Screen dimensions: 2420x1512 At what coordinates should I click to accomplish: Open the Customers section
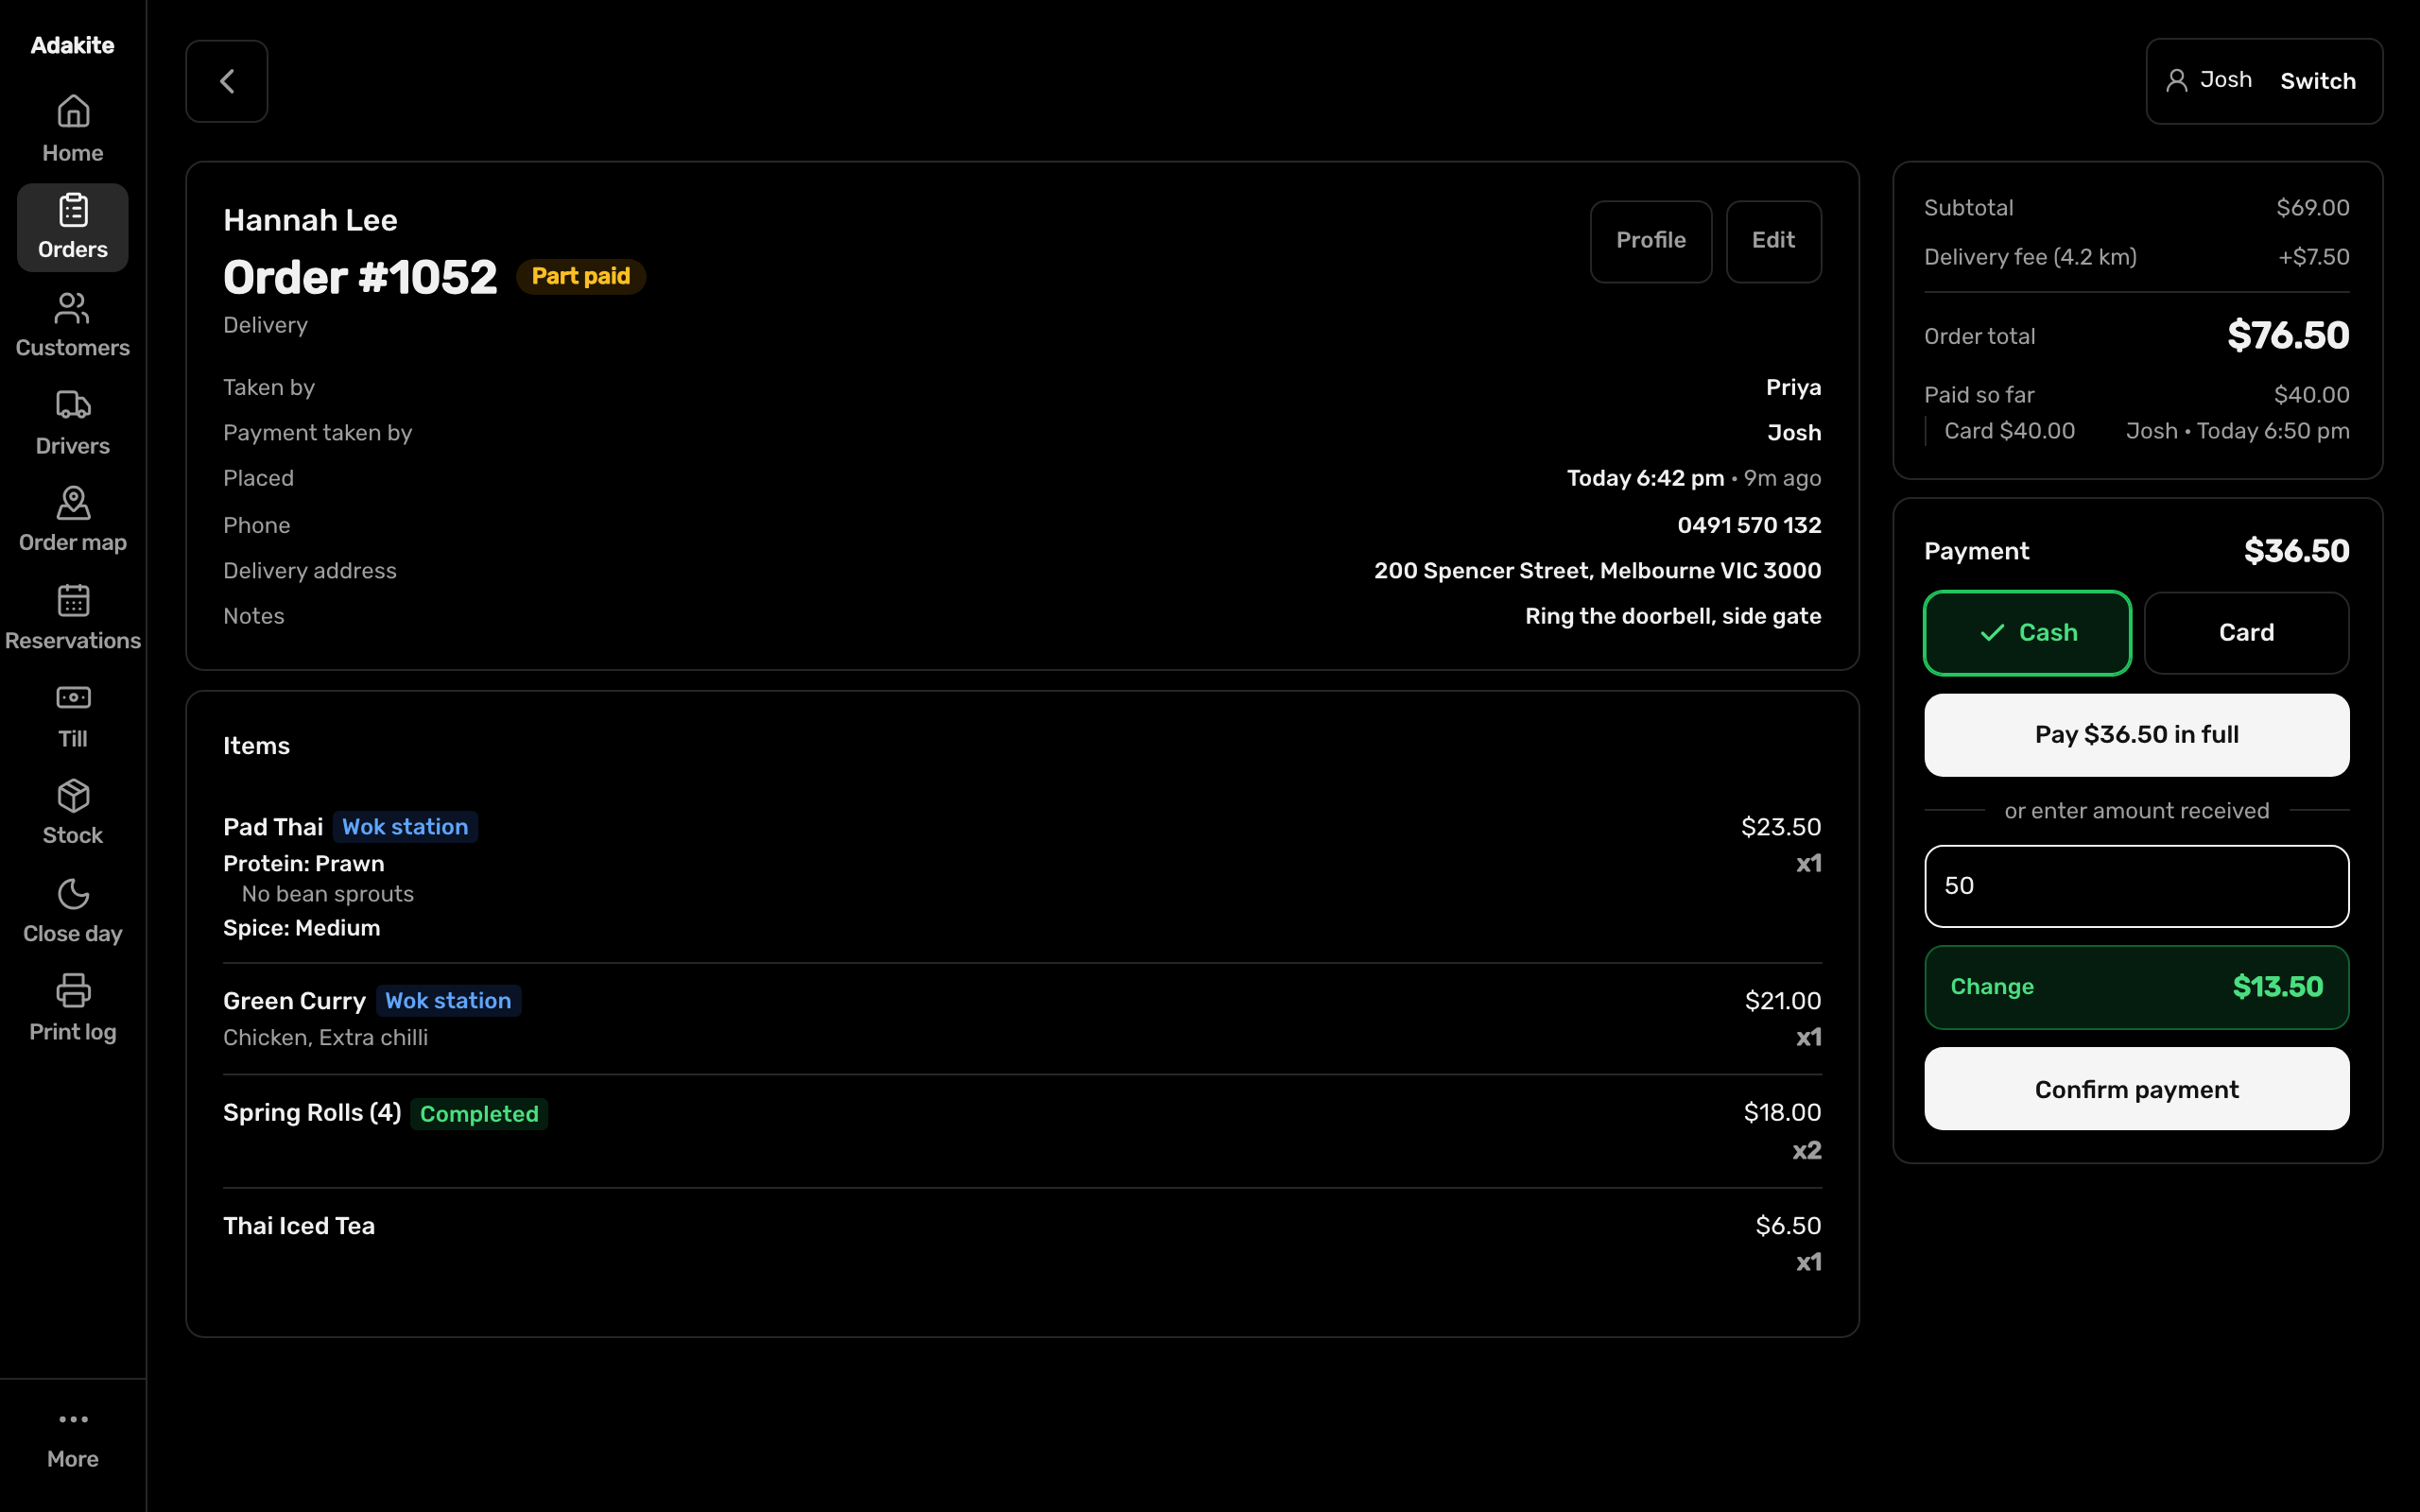tap(73, 325)
